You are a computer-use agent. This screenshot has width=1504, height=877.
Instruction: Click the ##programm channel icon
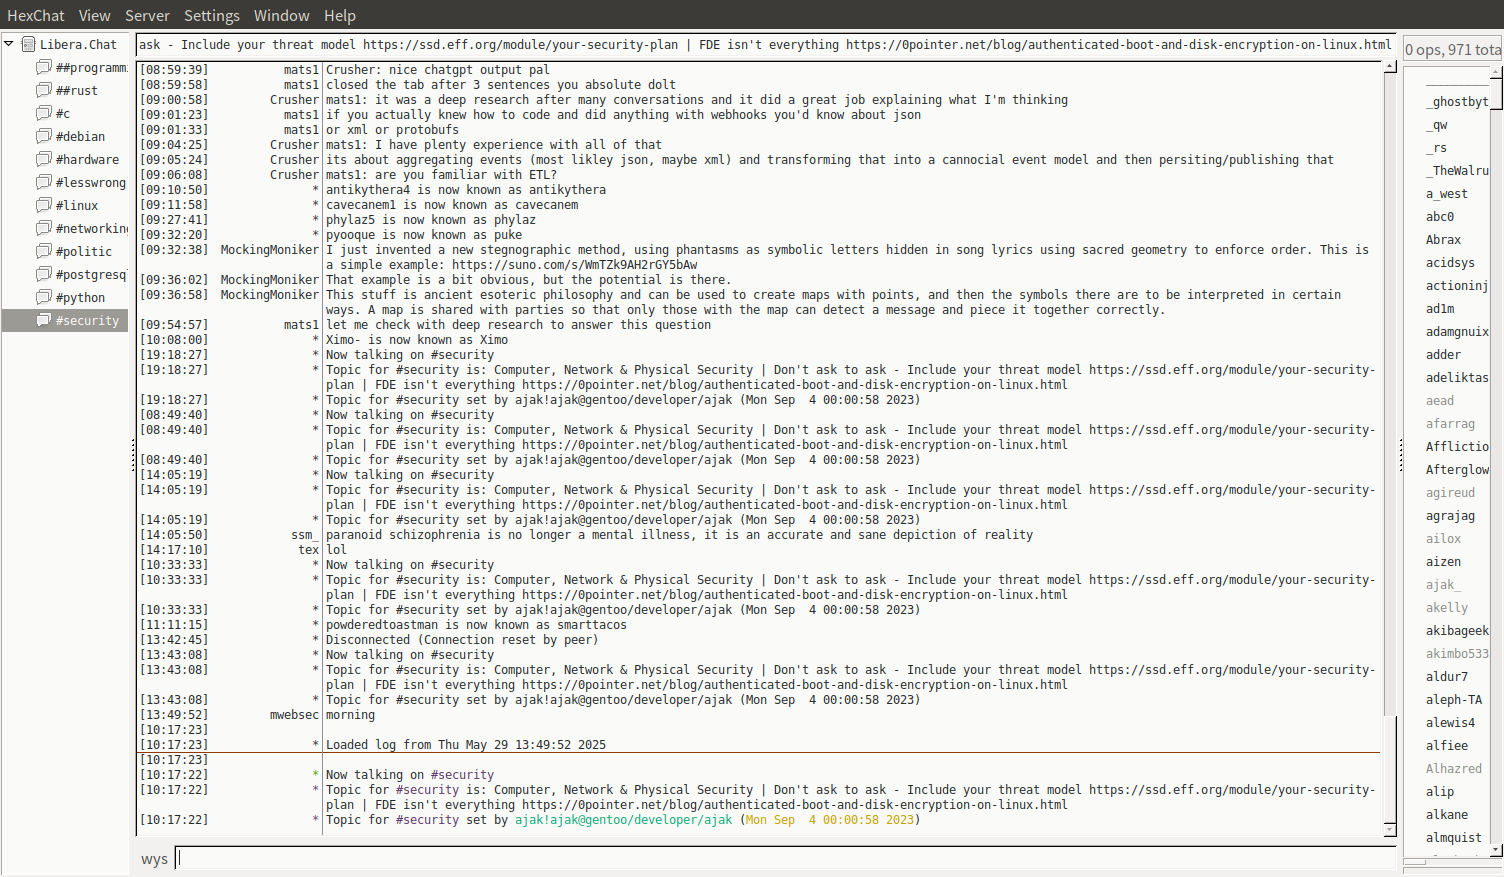tap(44, 67)
